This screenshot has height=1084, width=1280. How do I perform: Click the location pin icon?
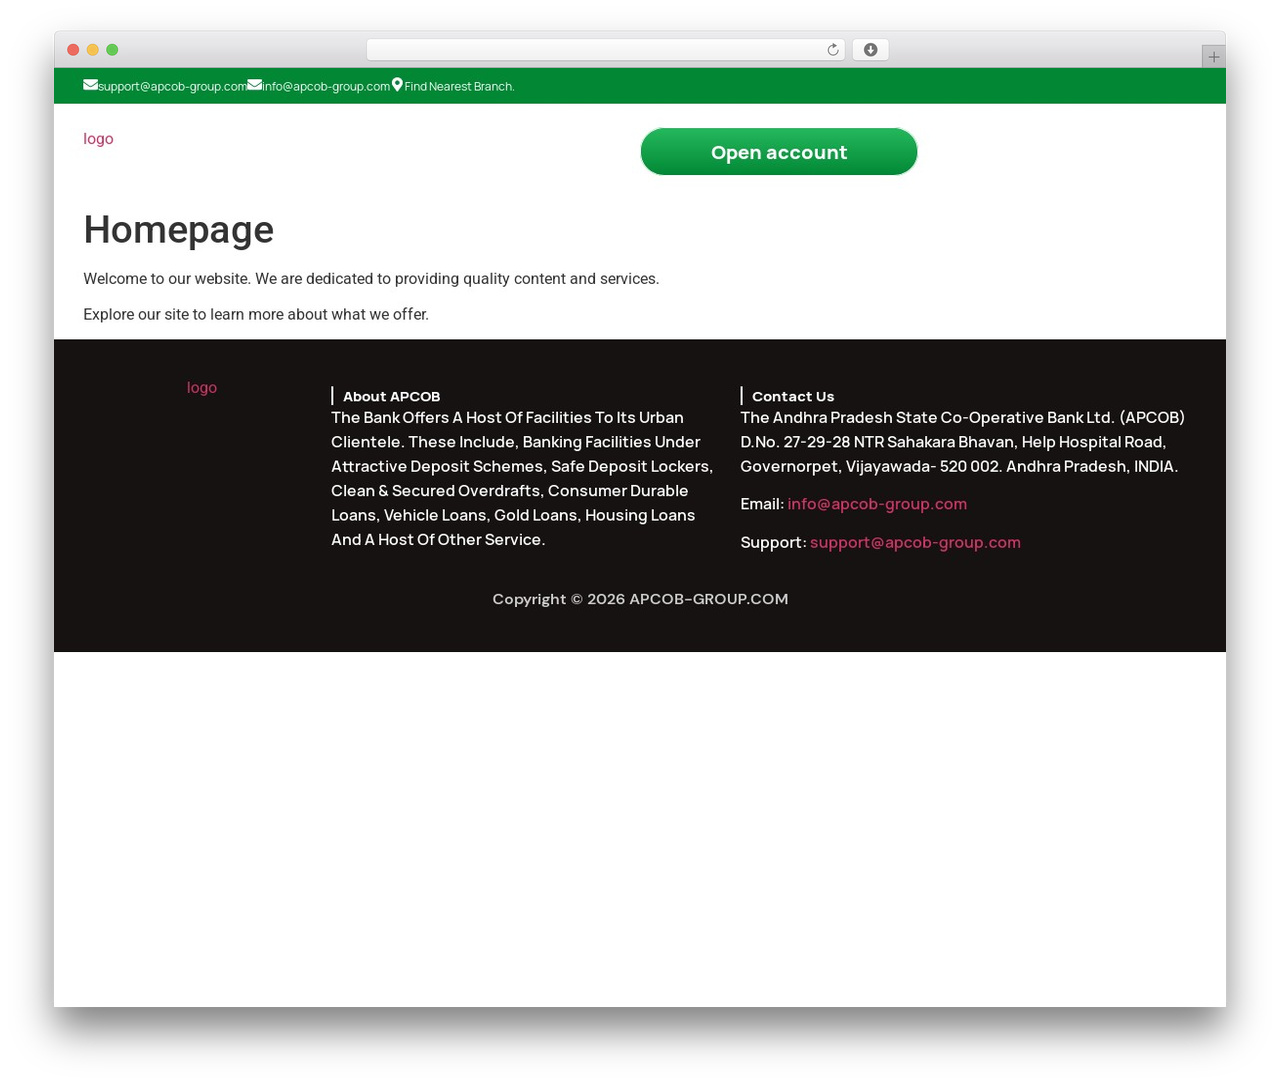click(x=397, y=85)
